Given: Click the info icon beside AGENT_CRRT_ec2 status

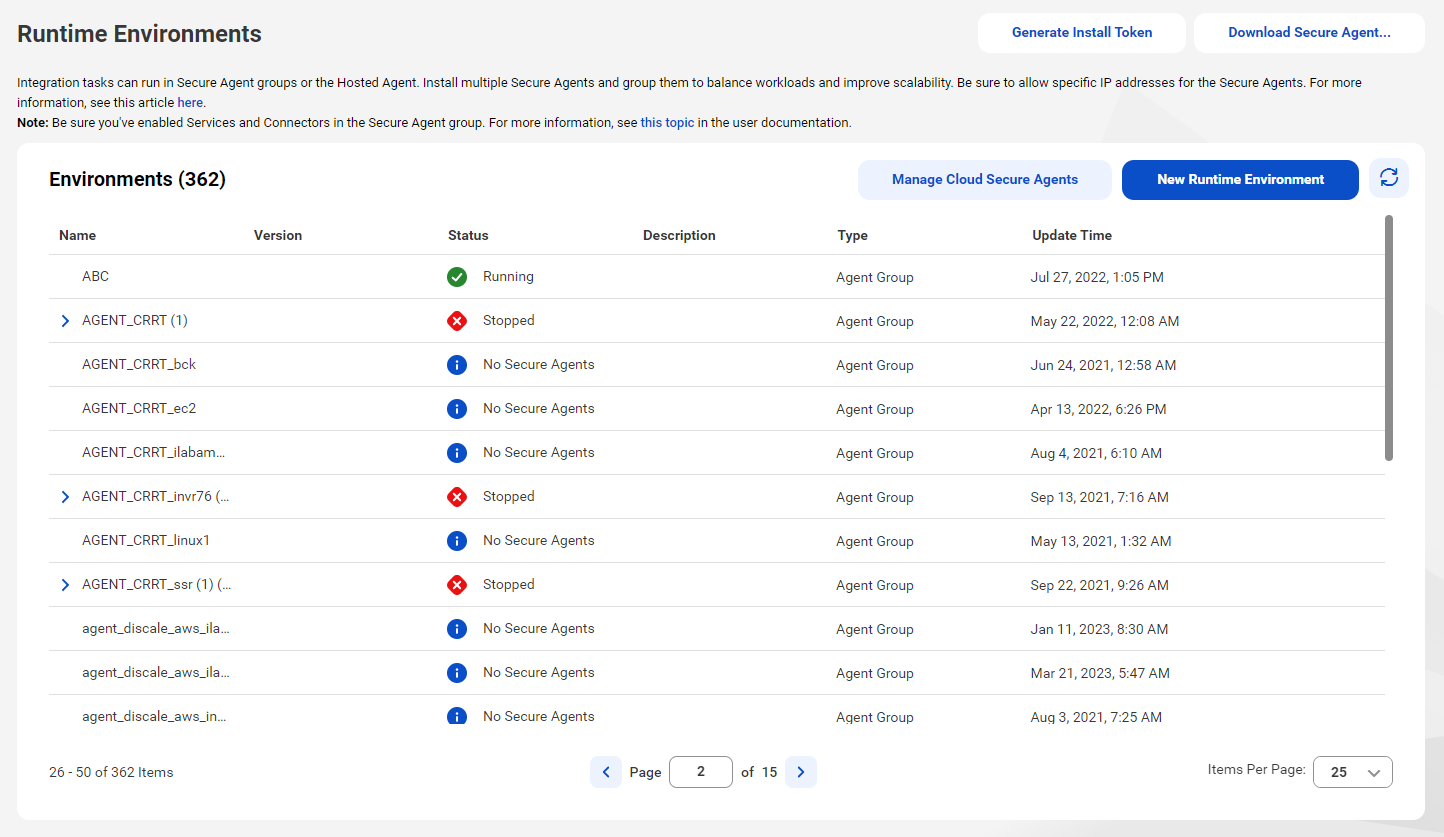Looking at the screenshot, I should (x=457, y=409).
